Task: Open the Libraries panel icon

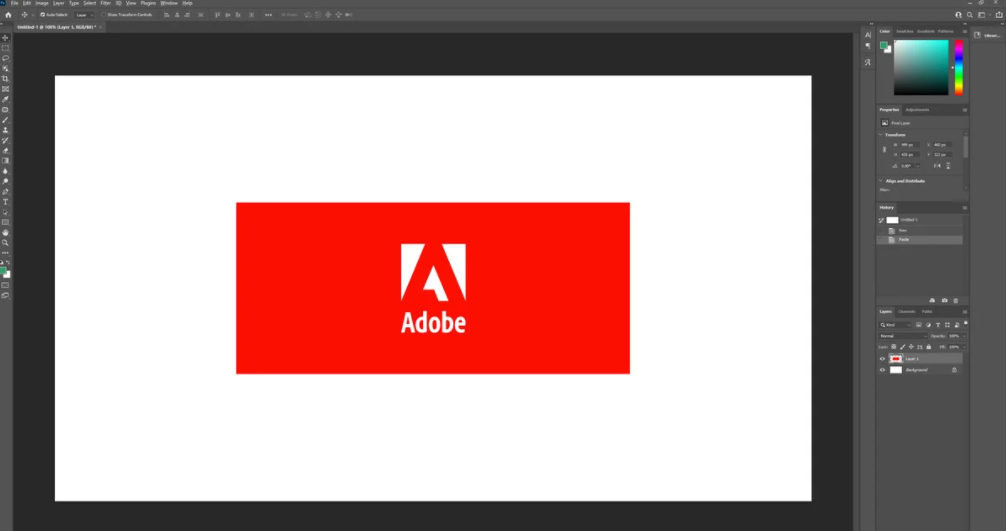Action: click(977, 35)
